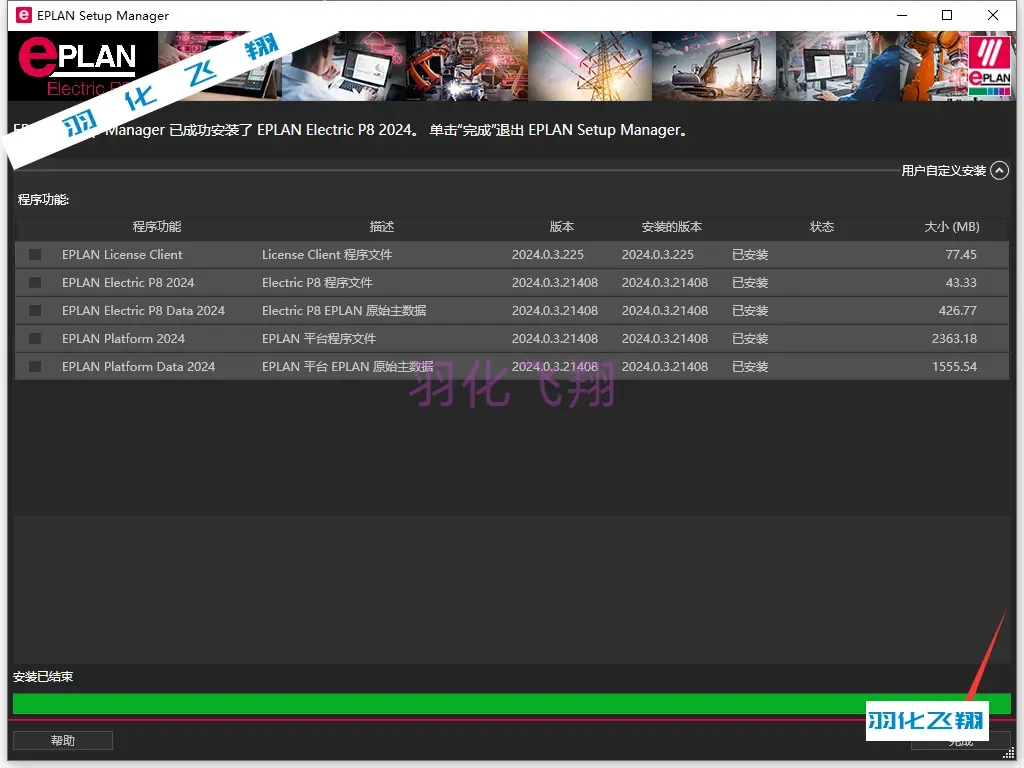Viewport: 1024px width, 768px height.
Task: Click the 程序功能: section label
Action: pos(43,199)
